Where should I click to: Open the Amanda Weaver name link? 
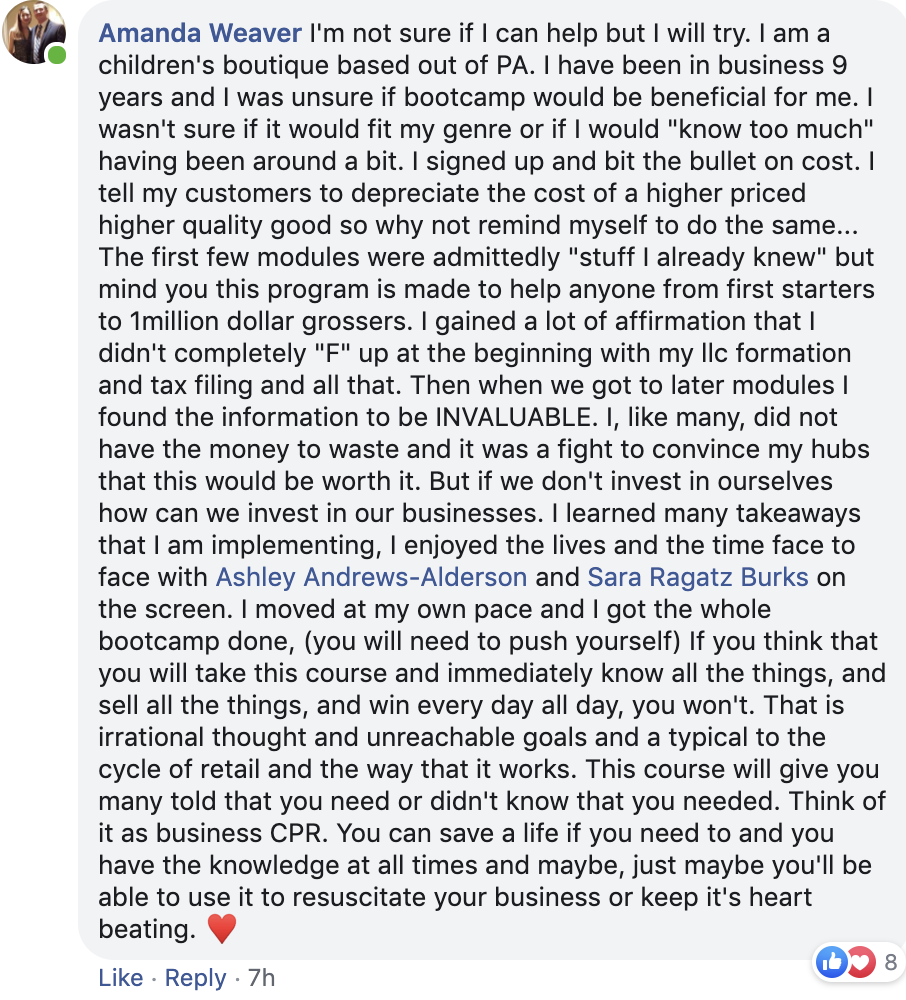click(x=200, y=33)
